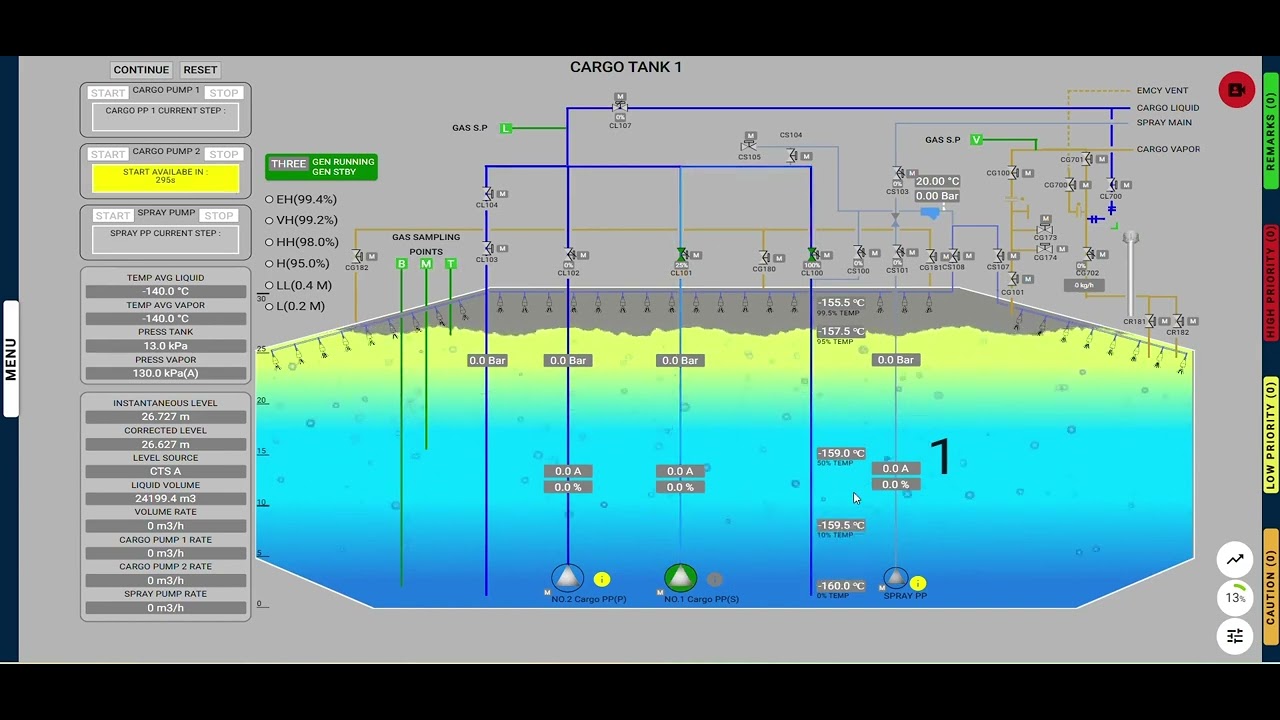Image resolution: width=1280 pixels, height=720 pixels.
Task: Select green valve CL101 at 25%
Action: coord(681,255)
